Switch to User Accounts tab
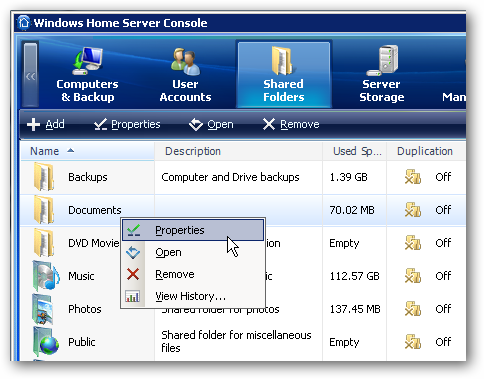This screenshot has width=484, height=379. (x=185, y=75)
